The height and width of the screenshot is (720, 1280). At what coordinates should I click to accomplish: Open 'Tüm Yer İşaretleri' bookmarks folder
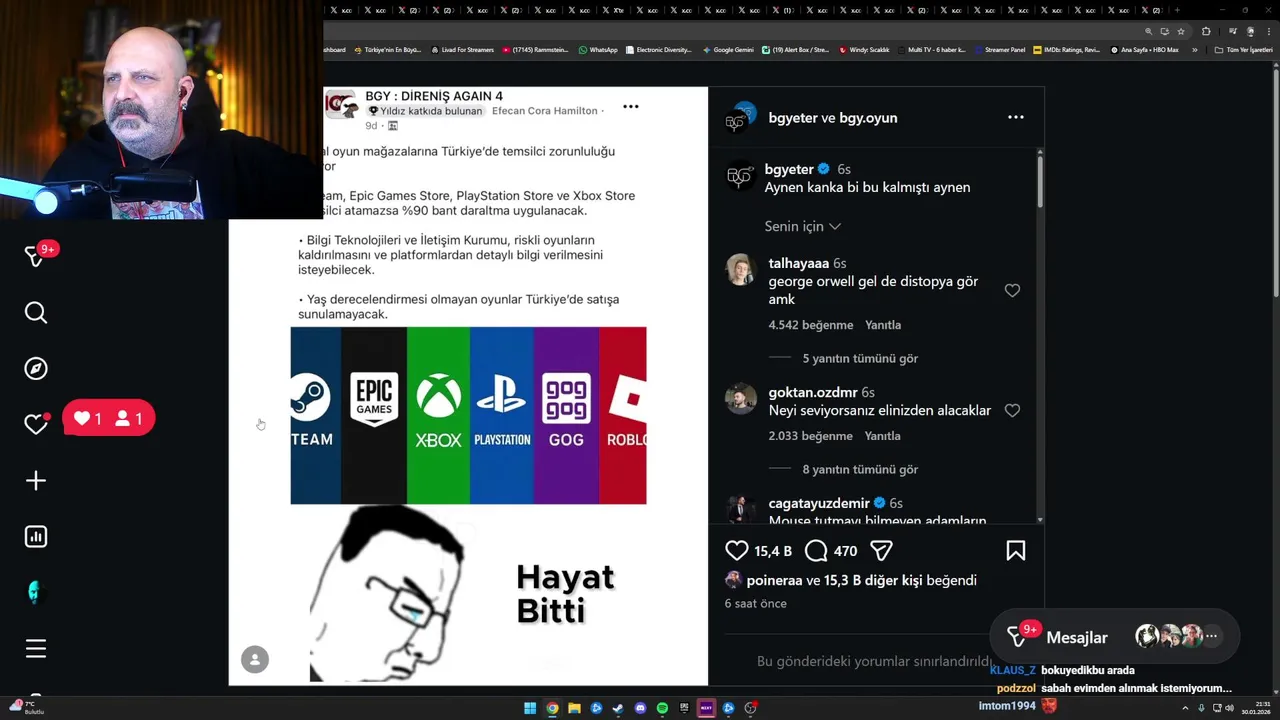tap(1243, 50)
